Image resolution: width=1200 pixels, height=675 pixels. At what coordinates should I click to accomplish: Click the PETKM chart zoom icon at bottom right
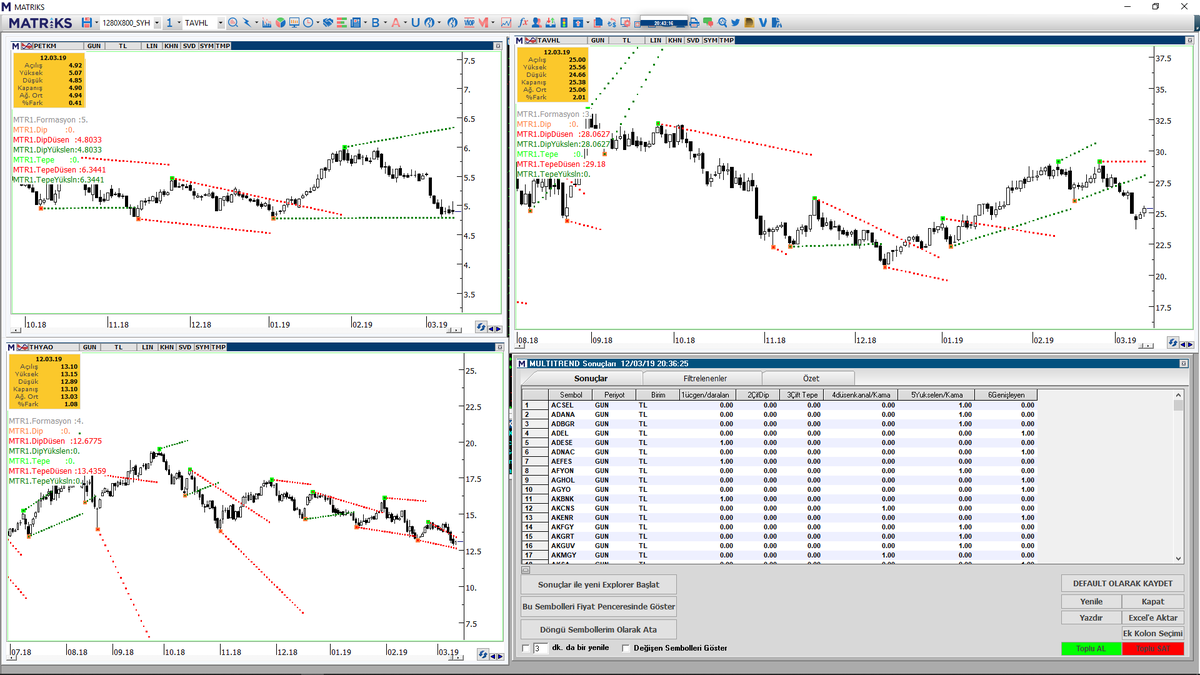pos(481,326)
